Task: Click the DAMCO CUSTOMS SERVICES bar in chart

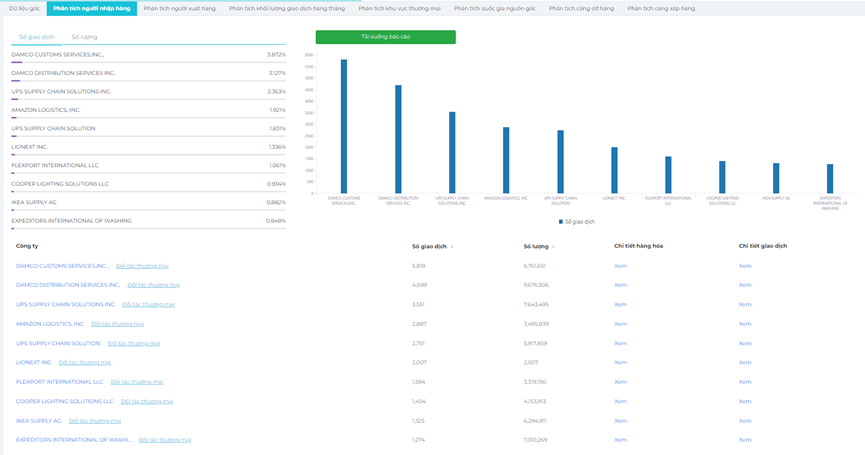Action: coord(344,126)
